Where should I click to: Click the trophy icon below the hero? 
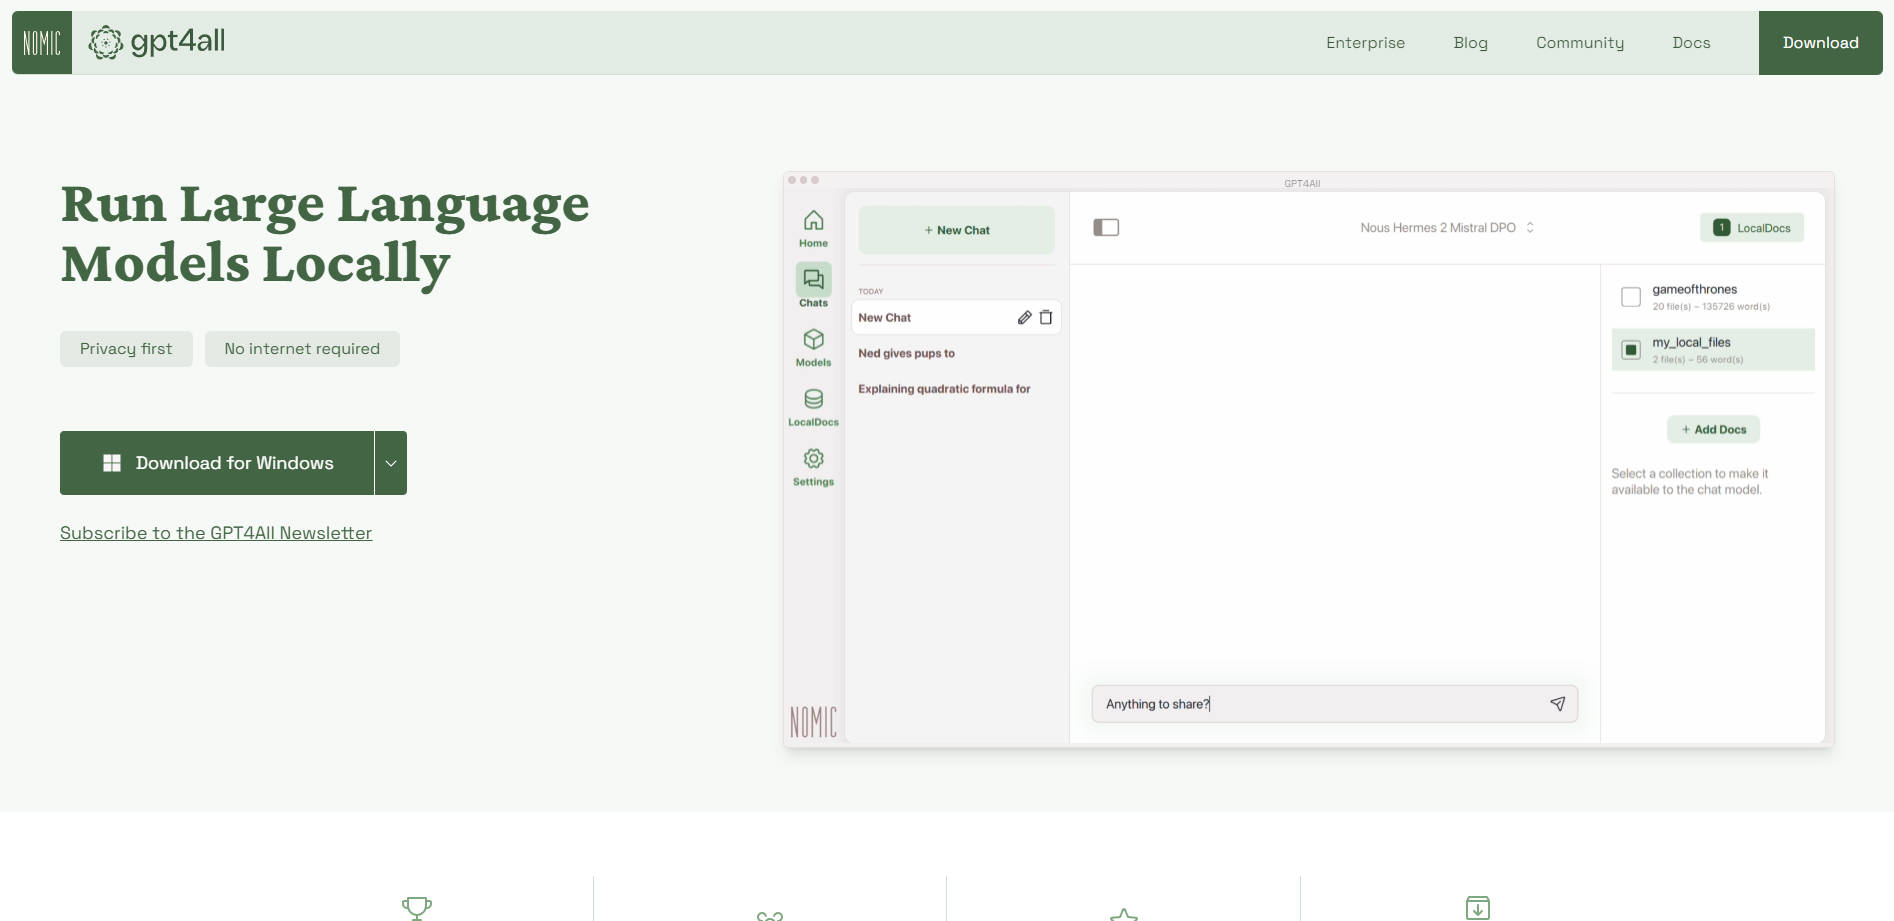(417, 907)
